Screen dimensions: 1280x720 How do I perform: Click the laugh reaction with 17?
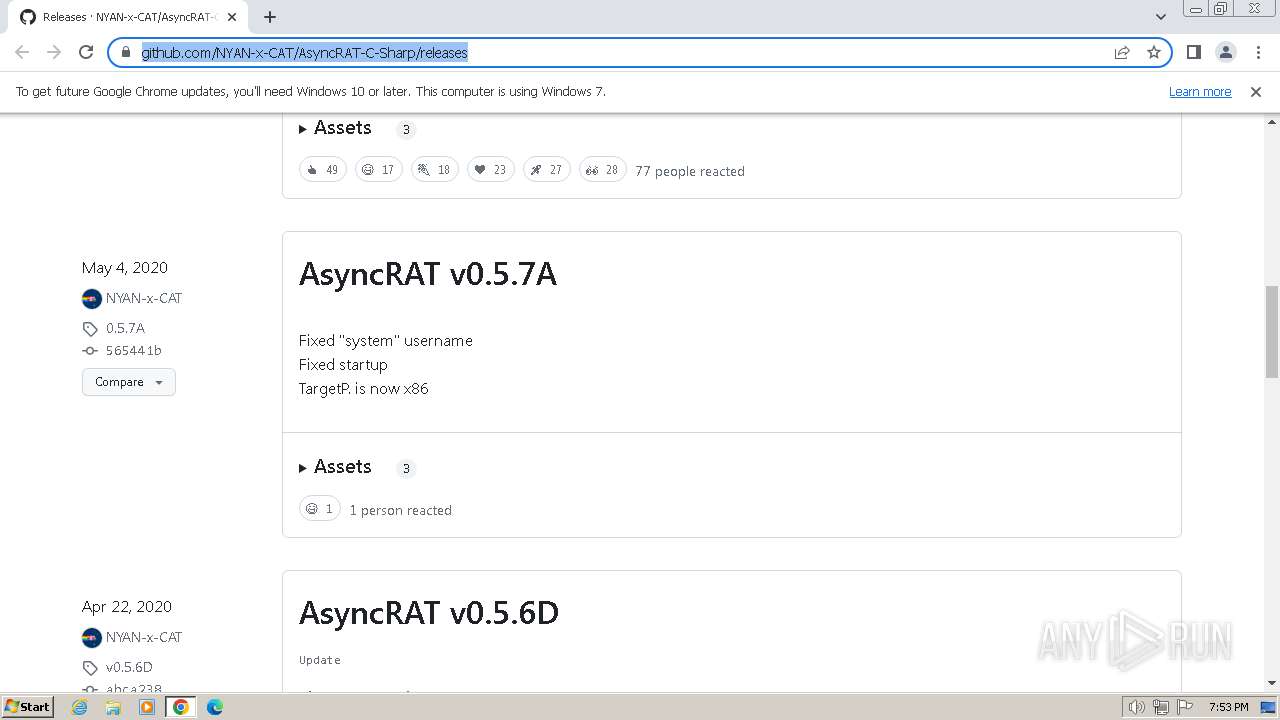point(379,170)
